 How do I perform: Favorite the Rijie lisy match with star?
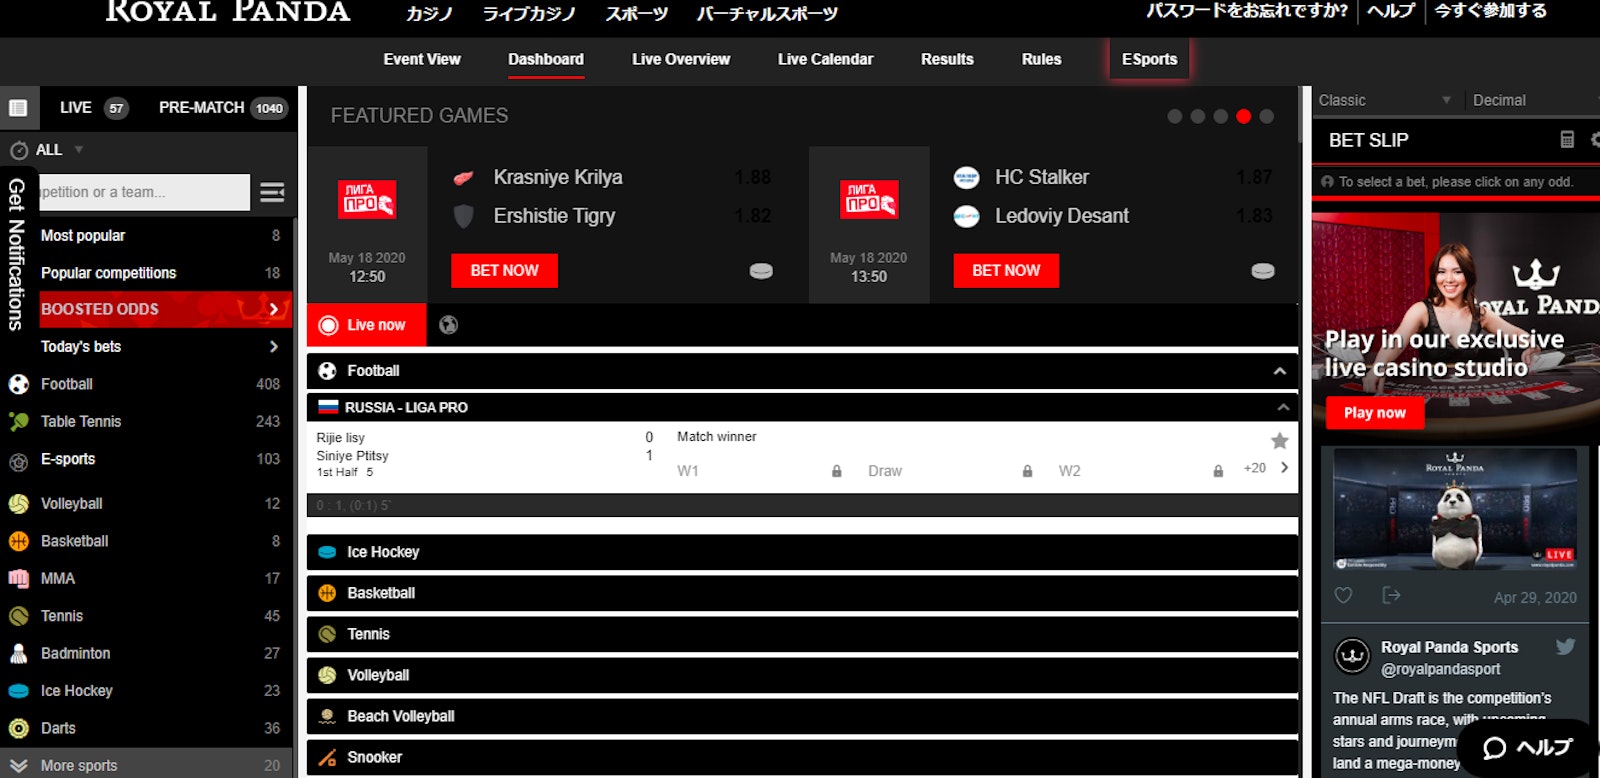1279,441
